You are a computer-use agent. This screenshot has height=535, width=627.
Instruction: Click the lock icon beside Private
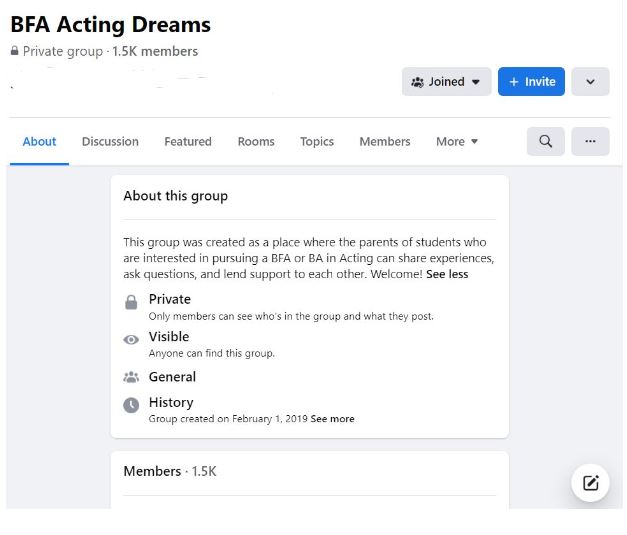tap(131, 302)
